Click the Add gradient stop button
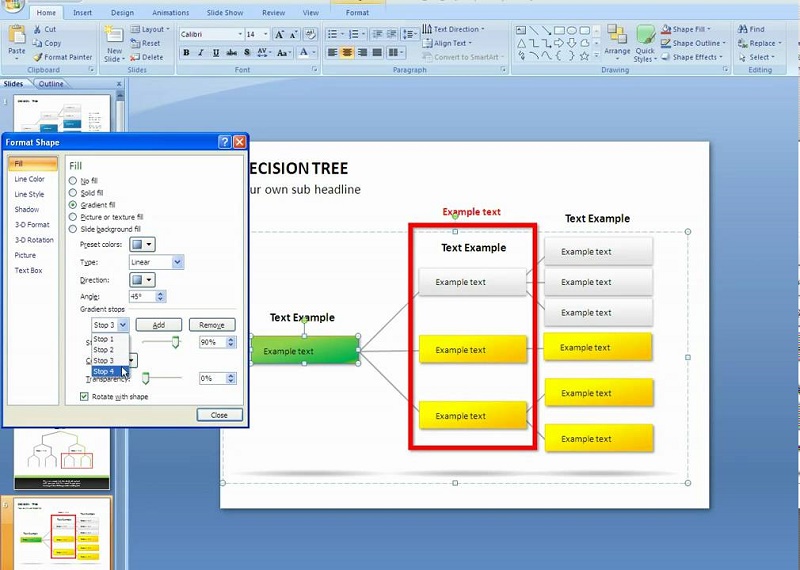 [159, 325]
